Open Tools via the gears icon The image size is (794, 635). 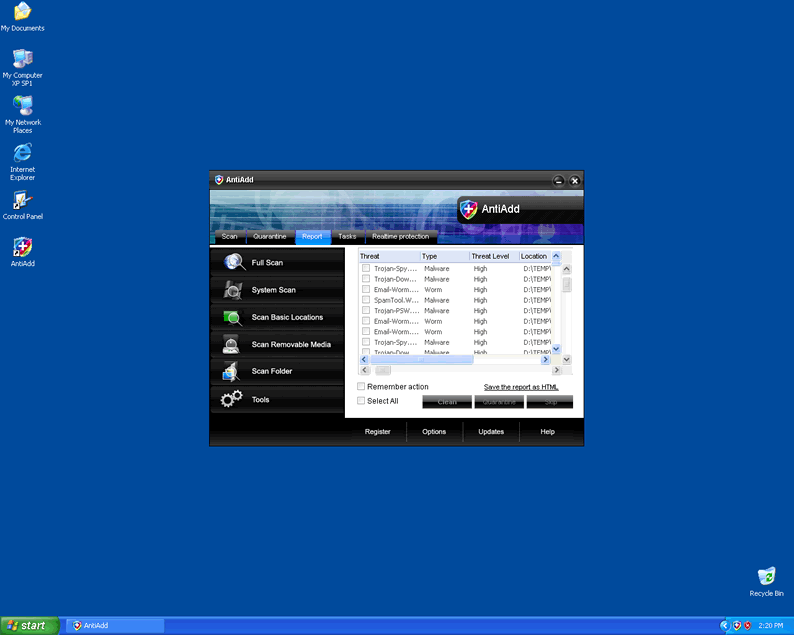pyautogui.click(x=232, y=399)
